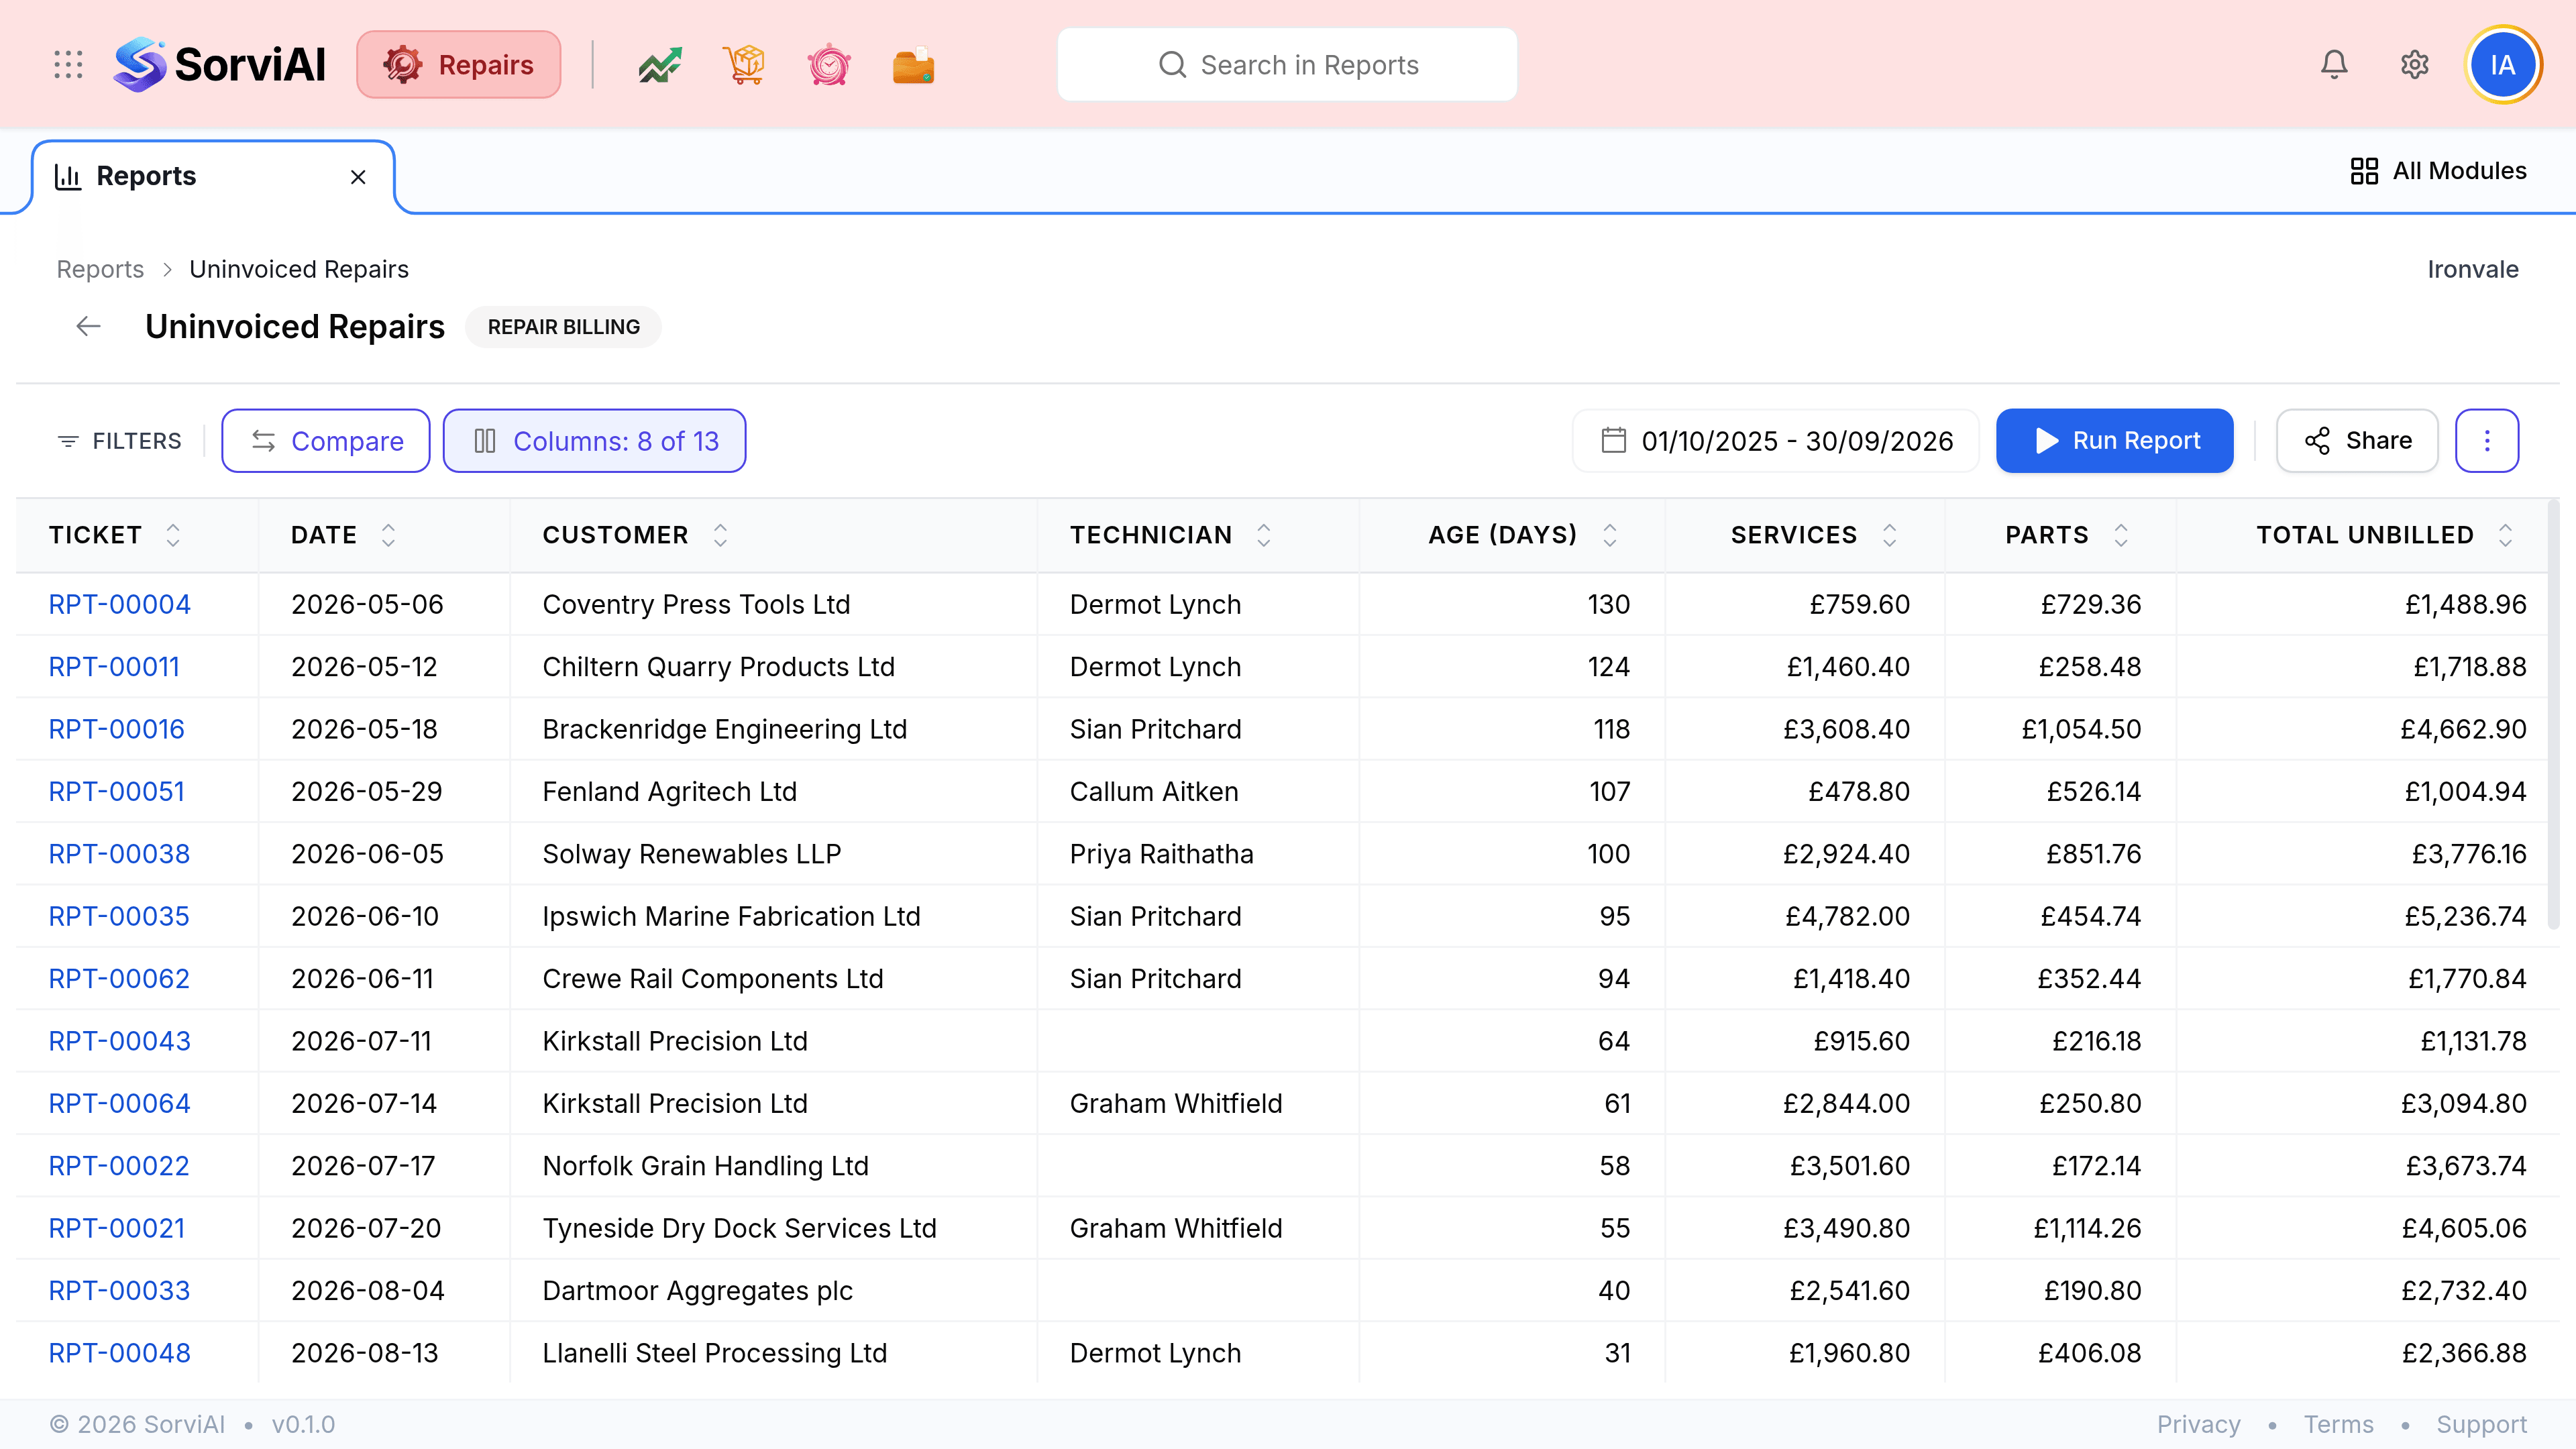
Task: Click the Share button
Action: point(2358,441)
